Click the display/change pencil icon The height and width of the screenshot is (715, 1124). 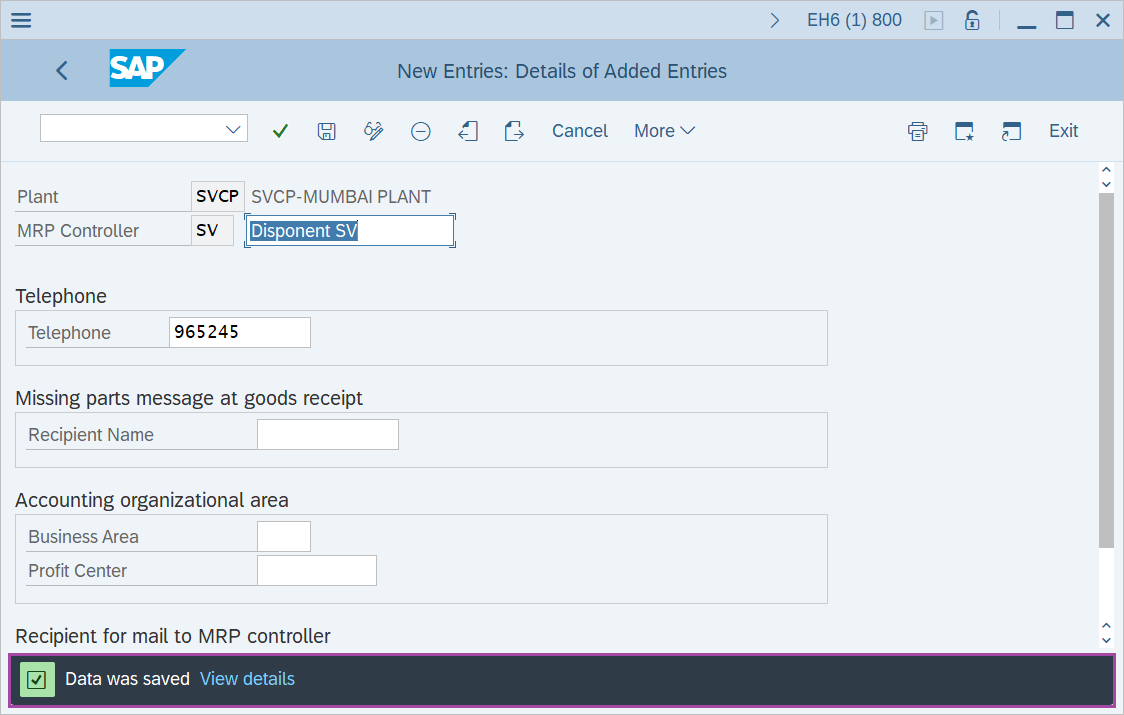[373, 130]
